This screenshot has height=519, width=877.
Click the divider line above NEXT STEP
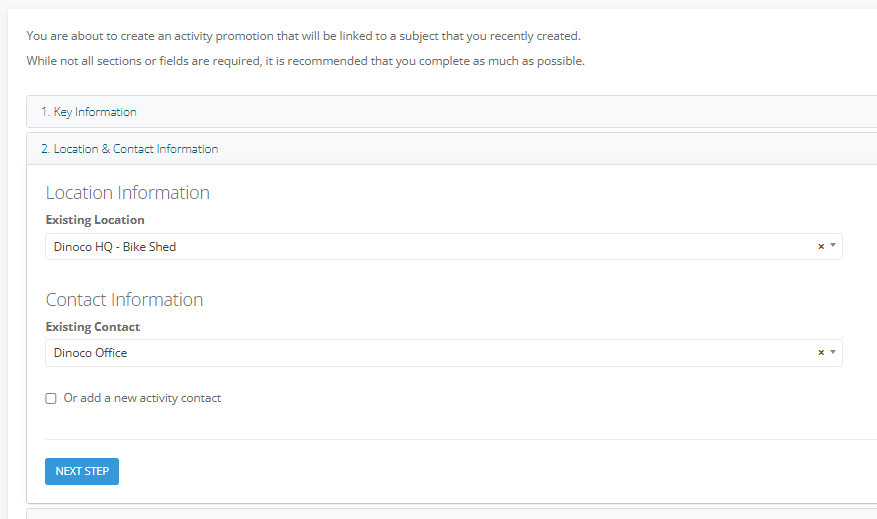[450, 439]
